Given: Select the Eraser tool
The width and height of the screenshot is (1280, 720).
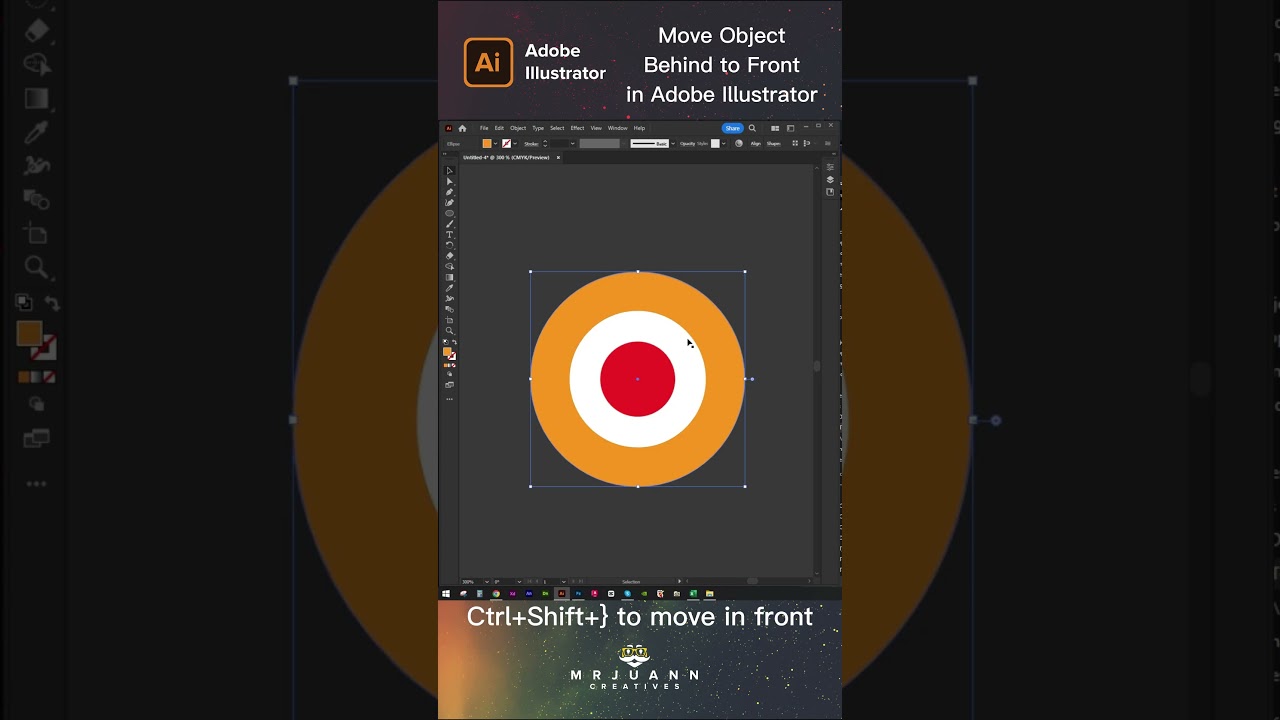Looking at the screenshot, I should [x=449, y=256].
